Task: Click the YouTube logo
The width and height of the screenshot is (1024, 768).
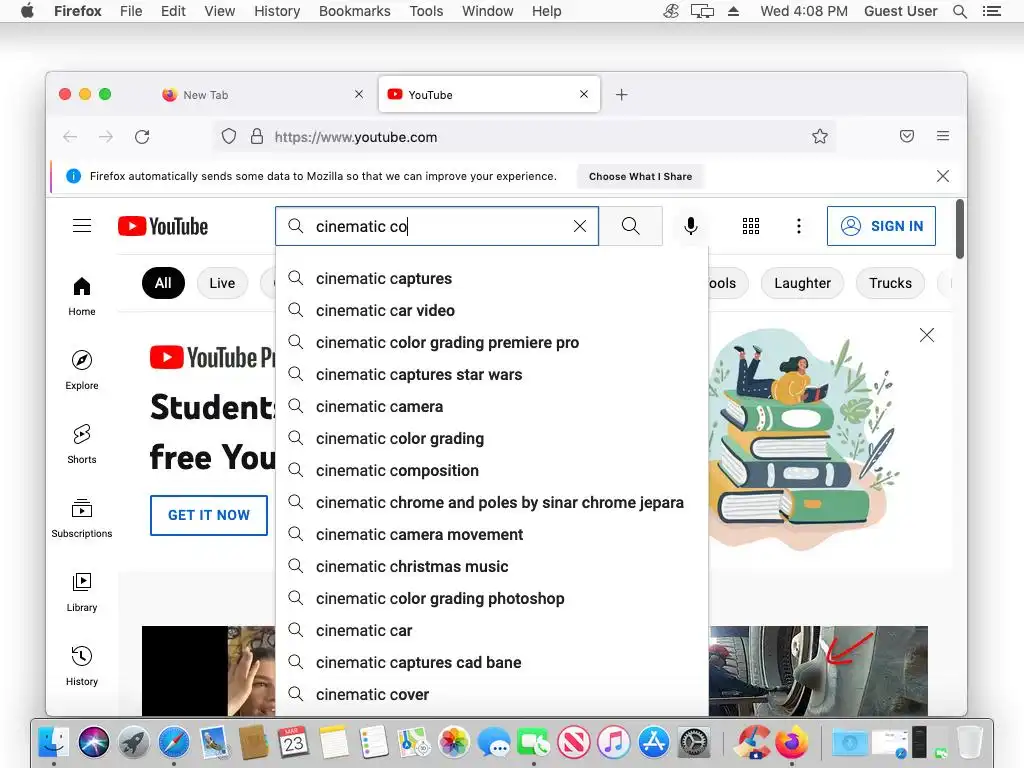Action: pyautogui.click(x=163, y=226)
